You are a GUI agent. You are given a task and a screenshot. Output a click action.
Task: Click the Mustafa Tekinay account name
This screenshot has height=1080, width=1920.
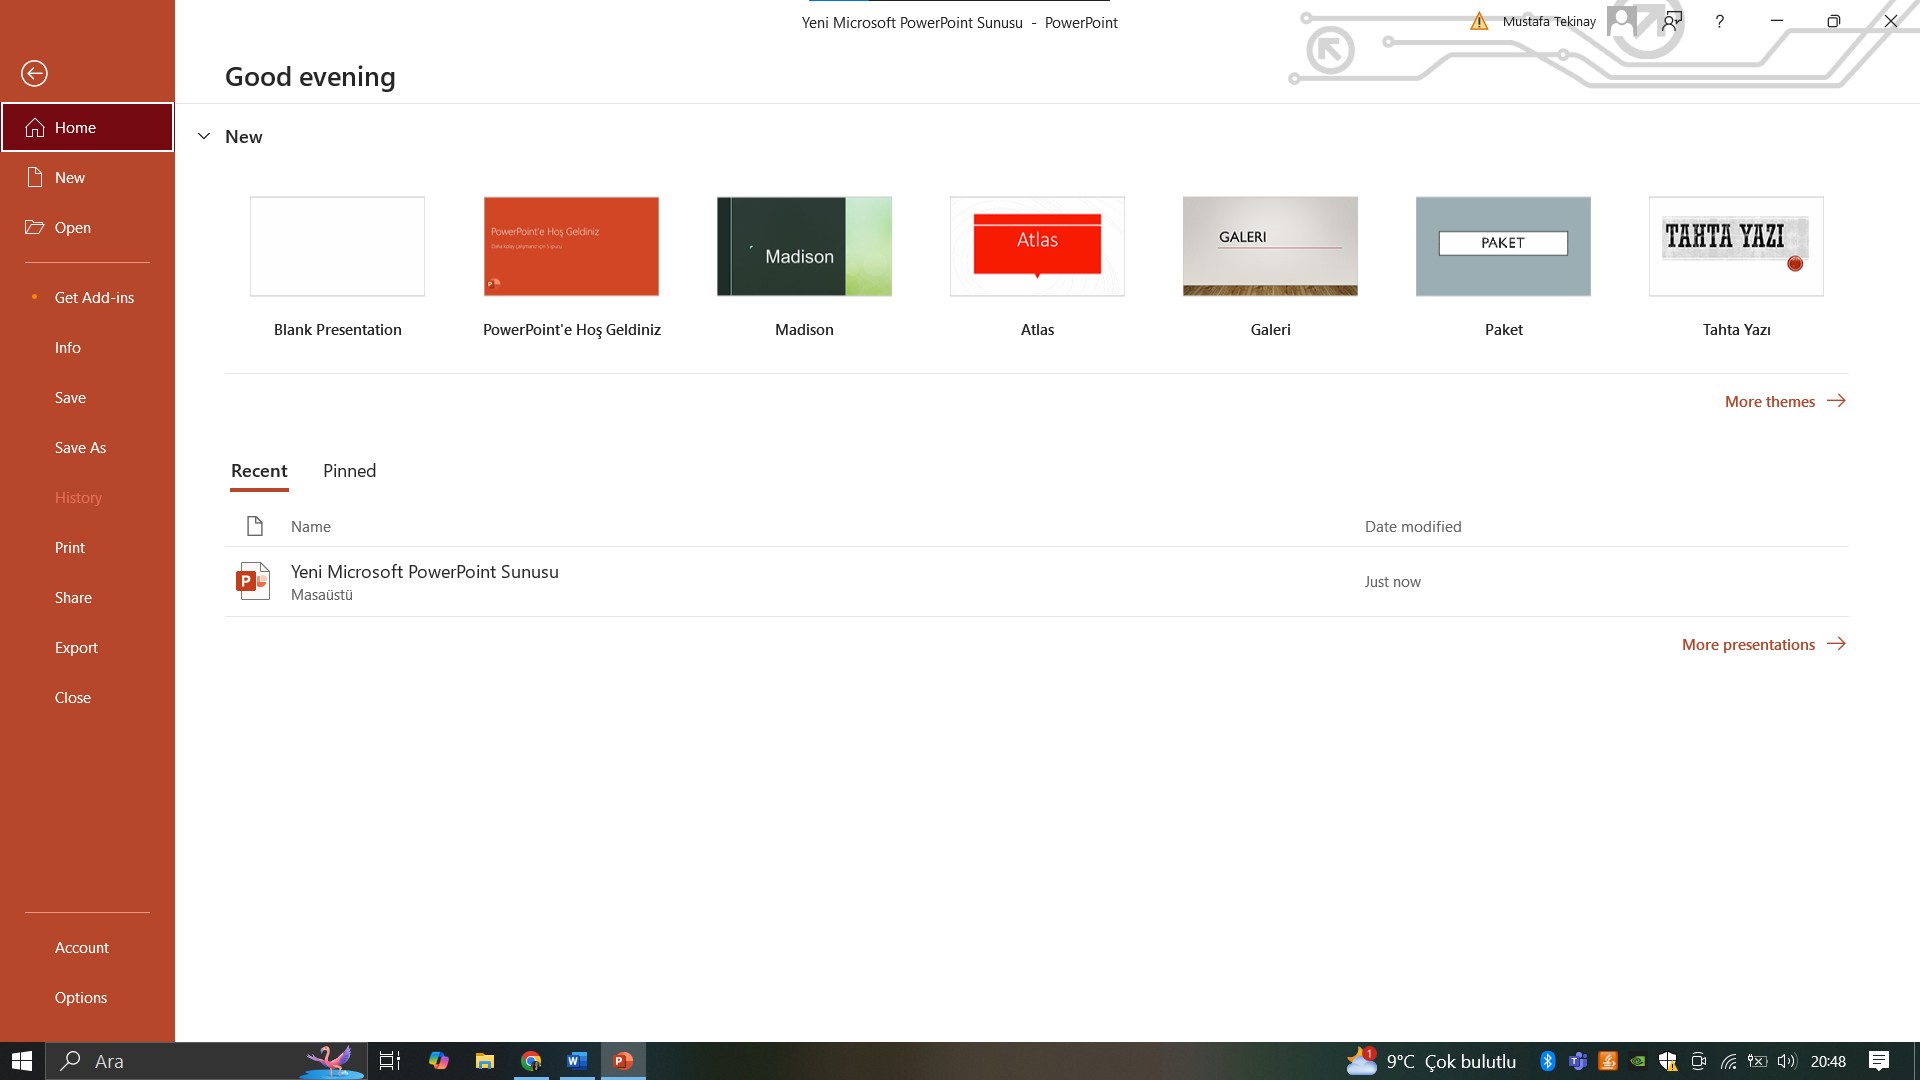(1549, 21)
